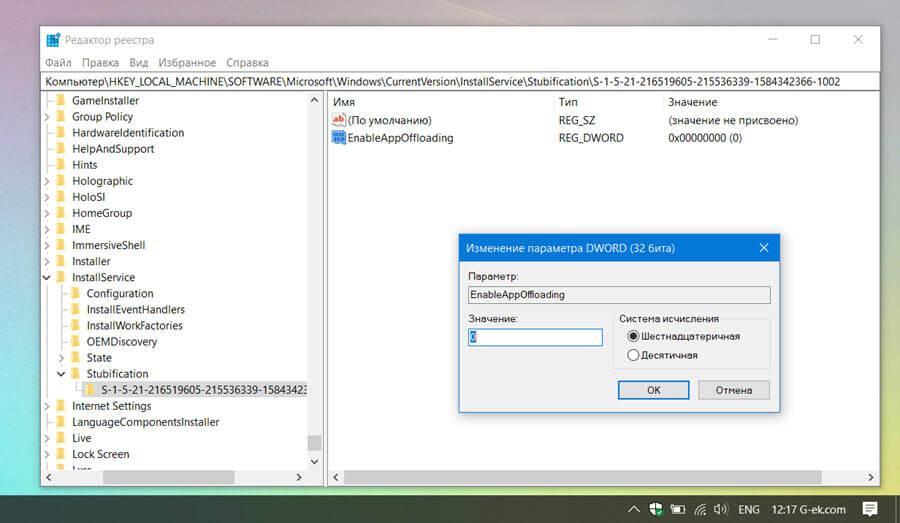Expand the Group Policy key
The width and height of the screenshot is (900, 523).
tap(47, 117)
